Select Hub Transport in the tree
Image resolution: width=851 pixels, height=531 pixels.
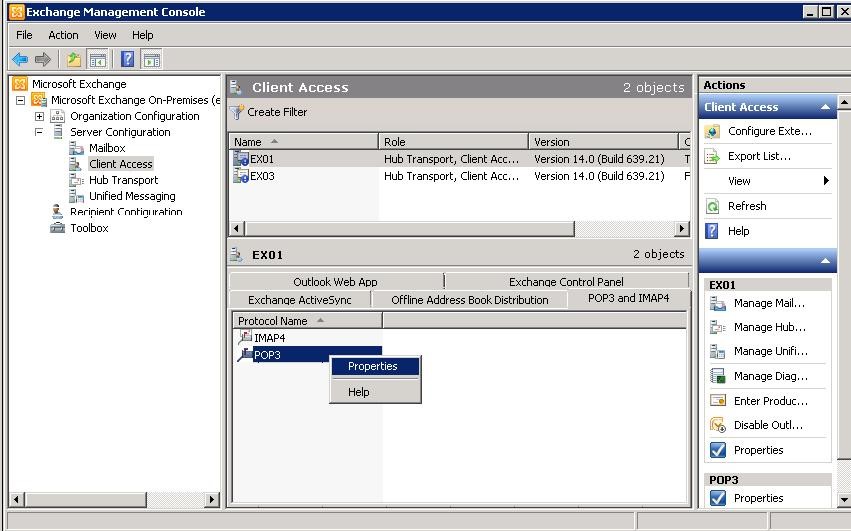pos(123,180)
